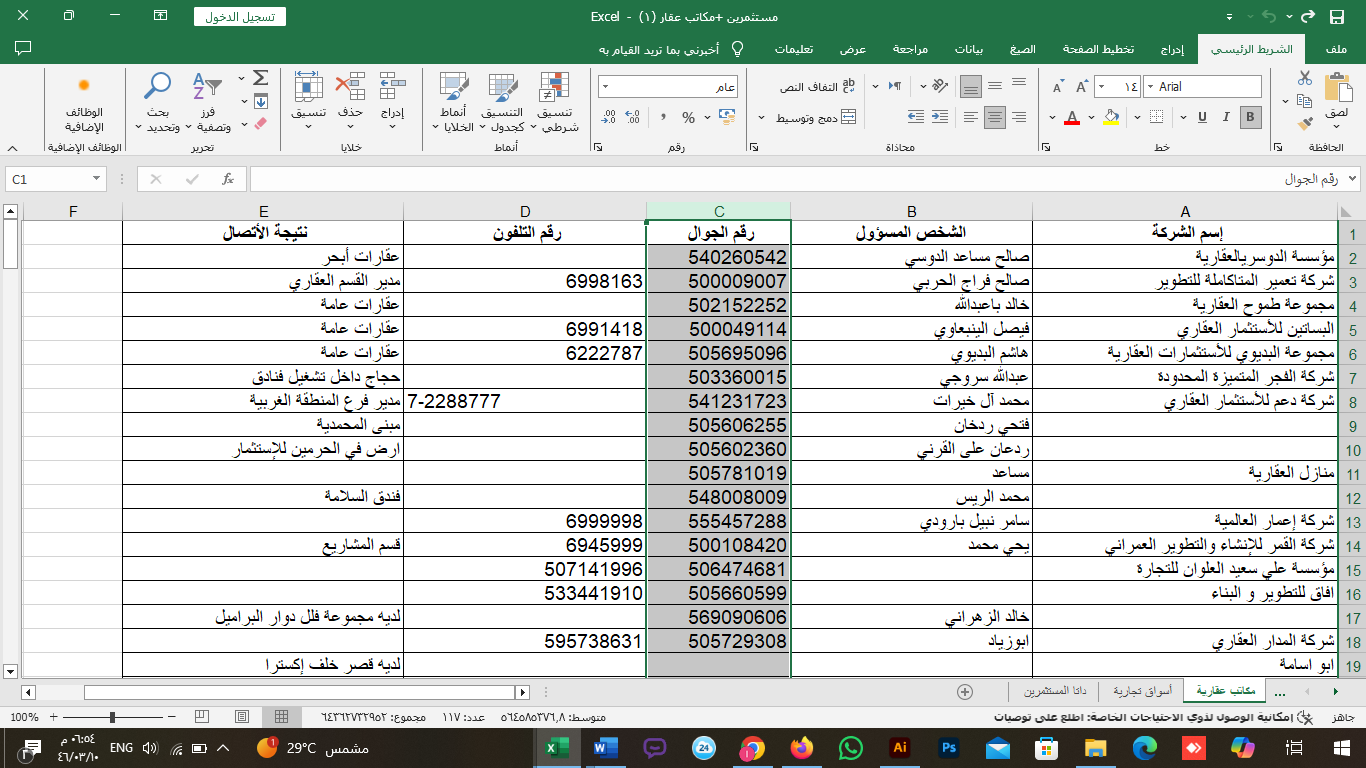Open the Insert (إدراج) ribbon tab
Viewport: 1366px width, 768px height.
(1172, 49)
